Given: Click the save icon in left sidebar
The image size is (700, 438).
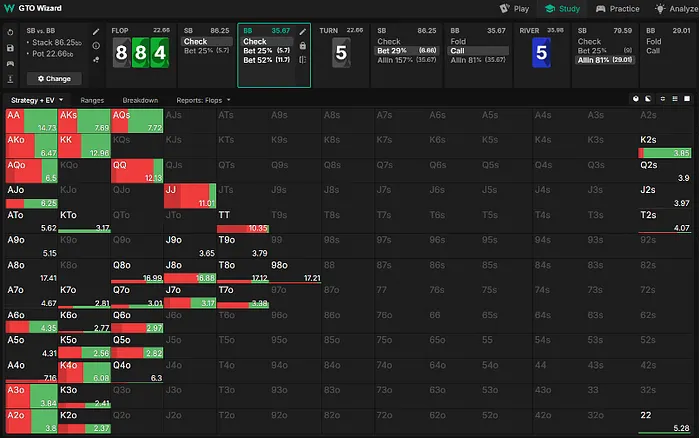Looking at the screenshot, I should tap(9, 47).
